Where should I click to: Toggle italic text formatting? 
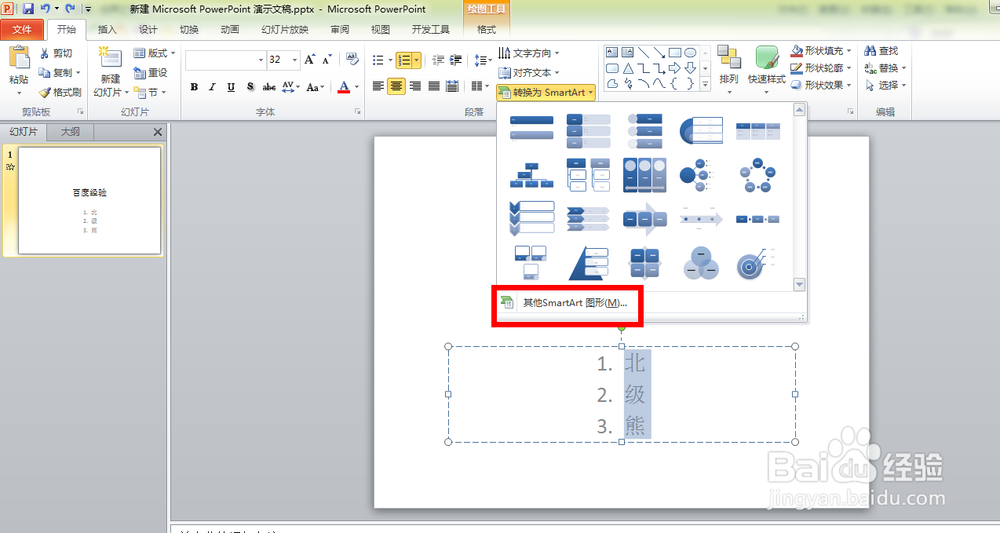212,87
